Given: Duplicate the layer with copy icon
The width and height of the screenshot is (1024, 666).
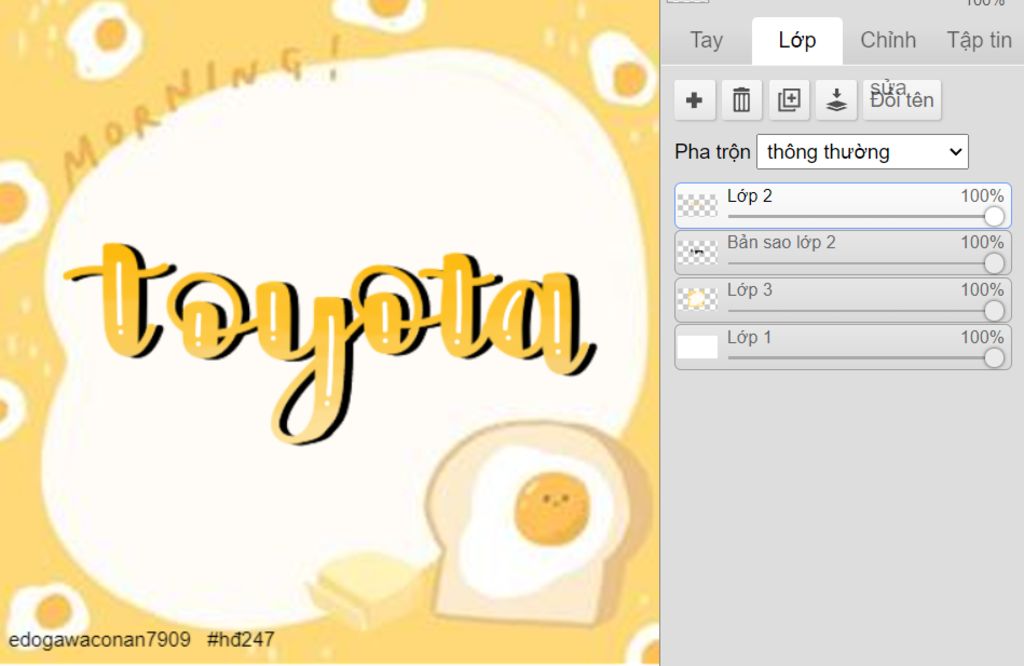Looking at the screenshot, I should (x=789, y=100).
